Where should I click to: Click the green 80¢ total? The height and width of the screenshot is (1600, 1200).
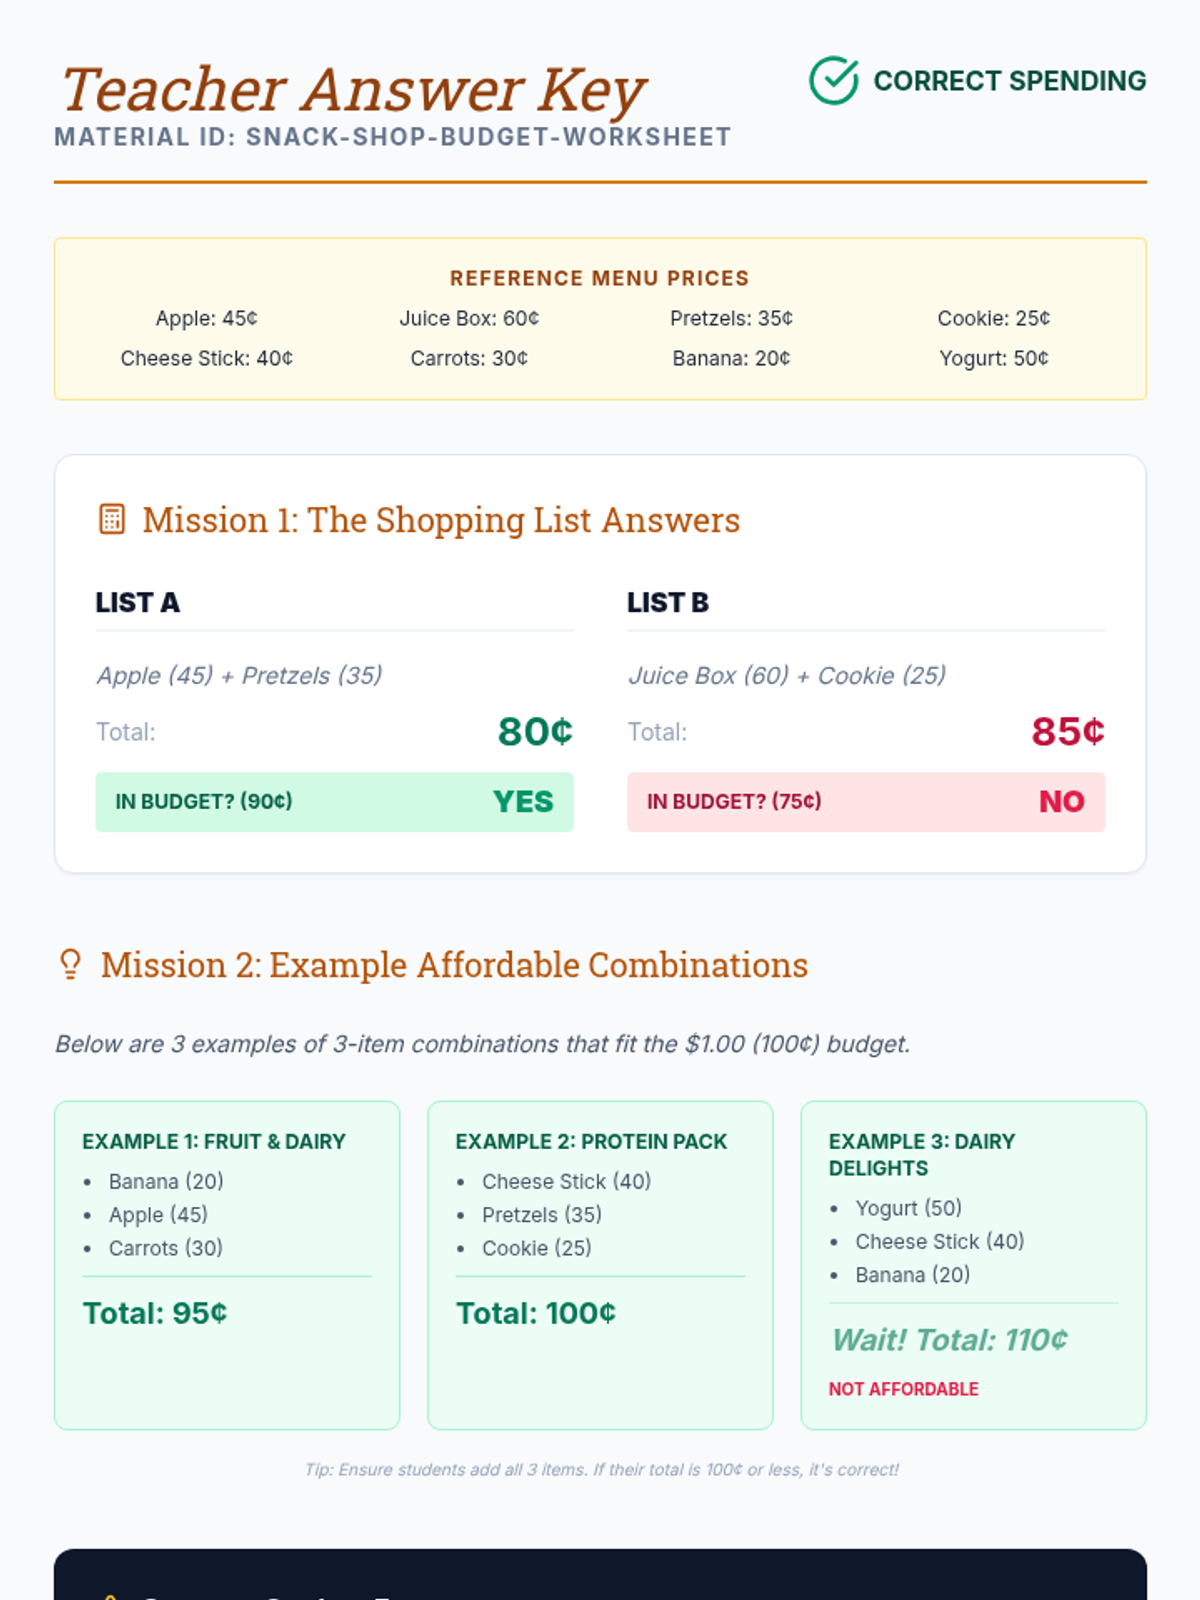coord(535,732)
